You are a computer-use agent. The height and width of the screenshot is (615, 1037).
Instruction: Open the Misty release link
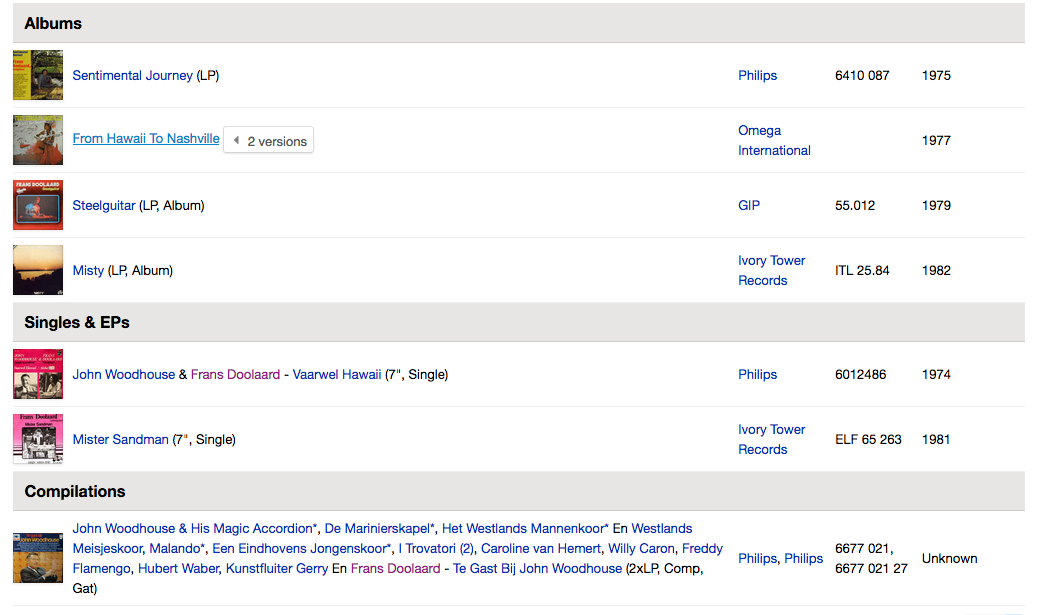click(88, 270)
